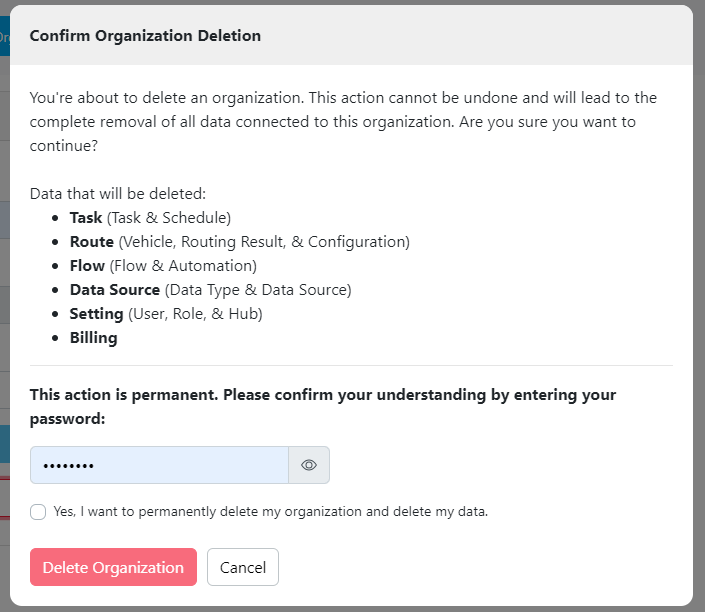The width and height of the screenshot is (705, 612).
Task: Click the "You're about to delete" warning paragraph
Action: 343,121
